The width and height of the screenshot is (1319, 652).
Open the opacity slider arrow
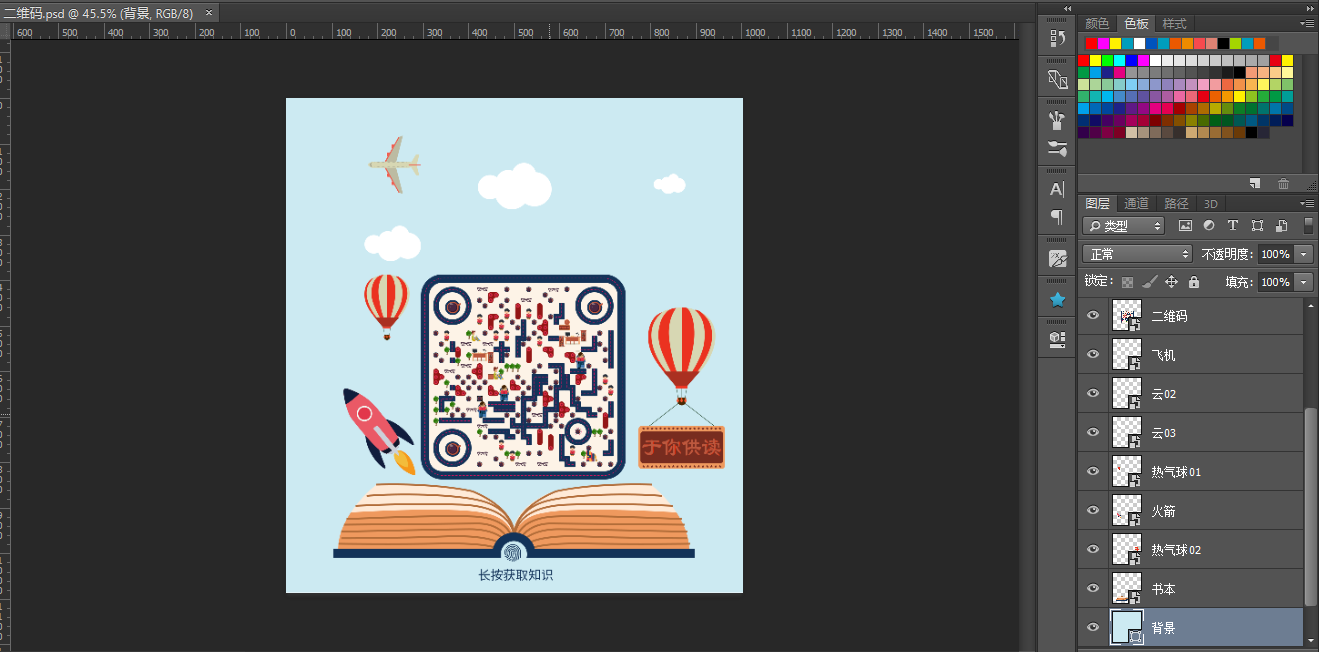1304,254
